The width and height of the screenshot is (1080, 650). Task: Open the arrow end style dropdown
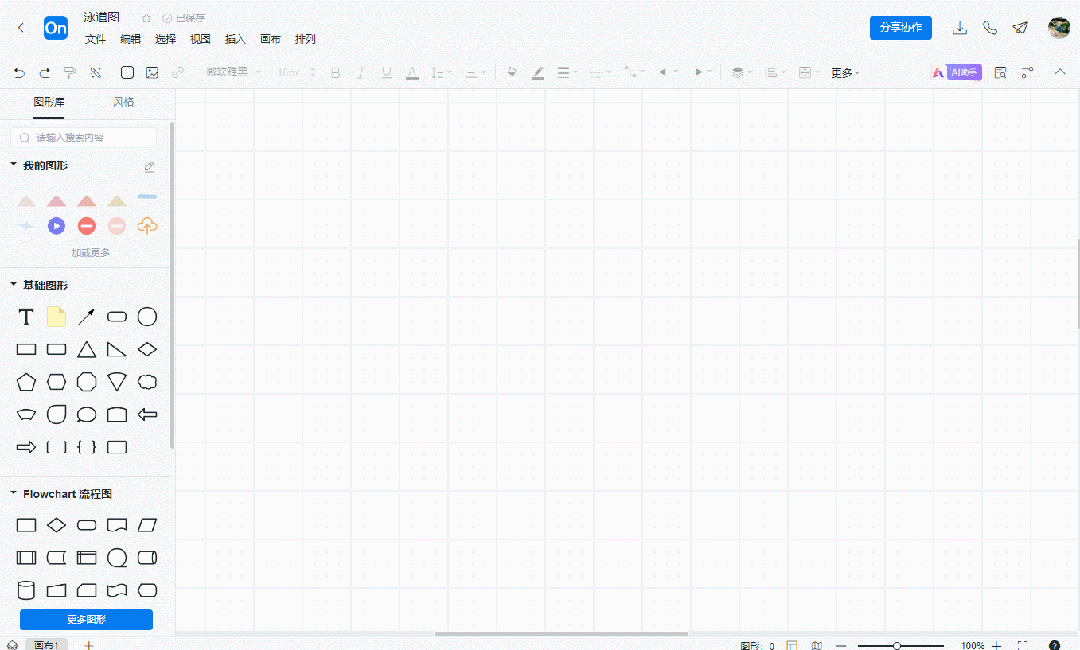pos(702,72)
